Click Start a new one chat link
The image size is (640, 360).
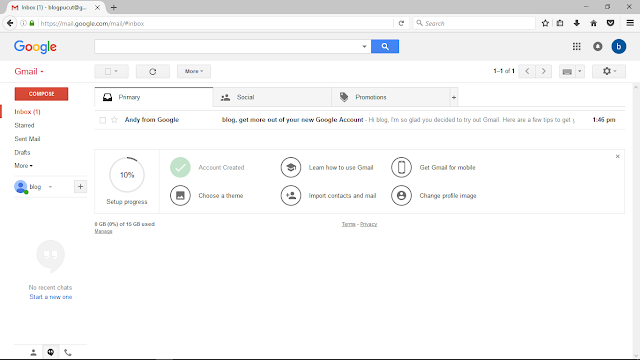point(51,297)
